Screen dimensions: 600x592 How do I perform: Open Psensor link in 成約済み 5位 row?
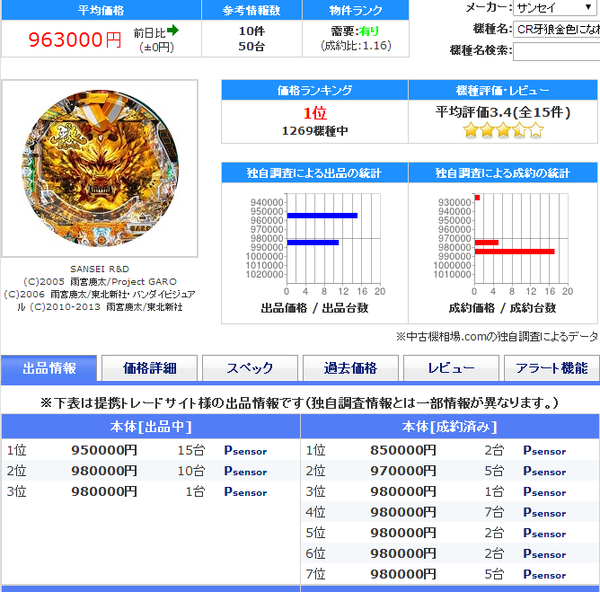point(545,533)
